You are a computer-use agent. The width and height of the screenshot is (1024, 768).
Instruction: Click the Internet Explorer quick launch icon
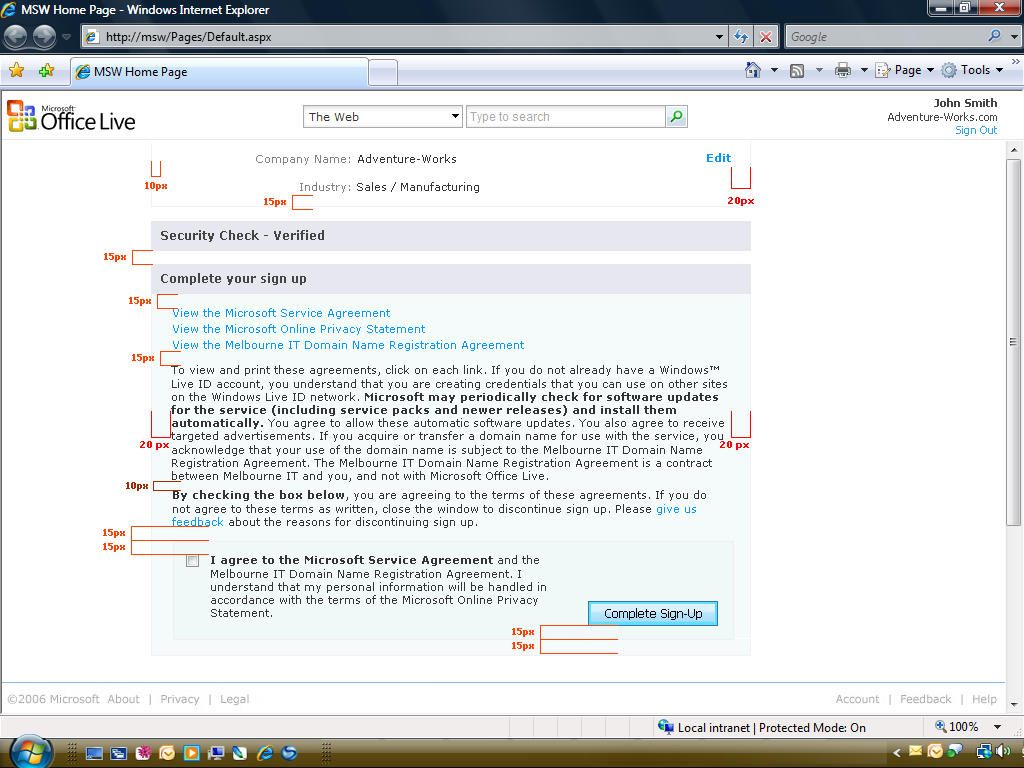point(264,754)
